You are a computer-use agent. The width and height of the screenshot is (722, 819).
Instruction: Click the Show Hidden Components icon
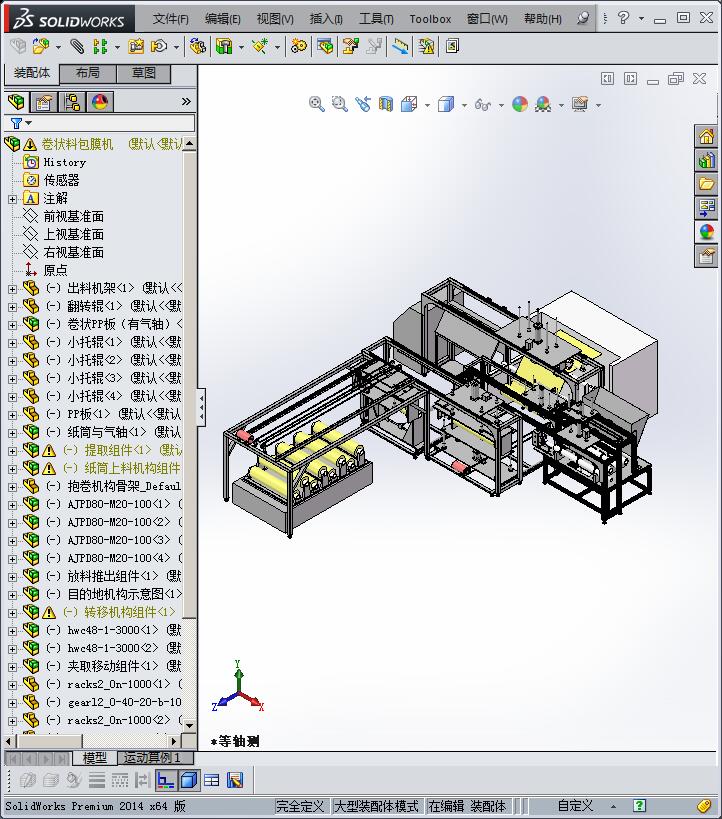(x=197, y=46)
